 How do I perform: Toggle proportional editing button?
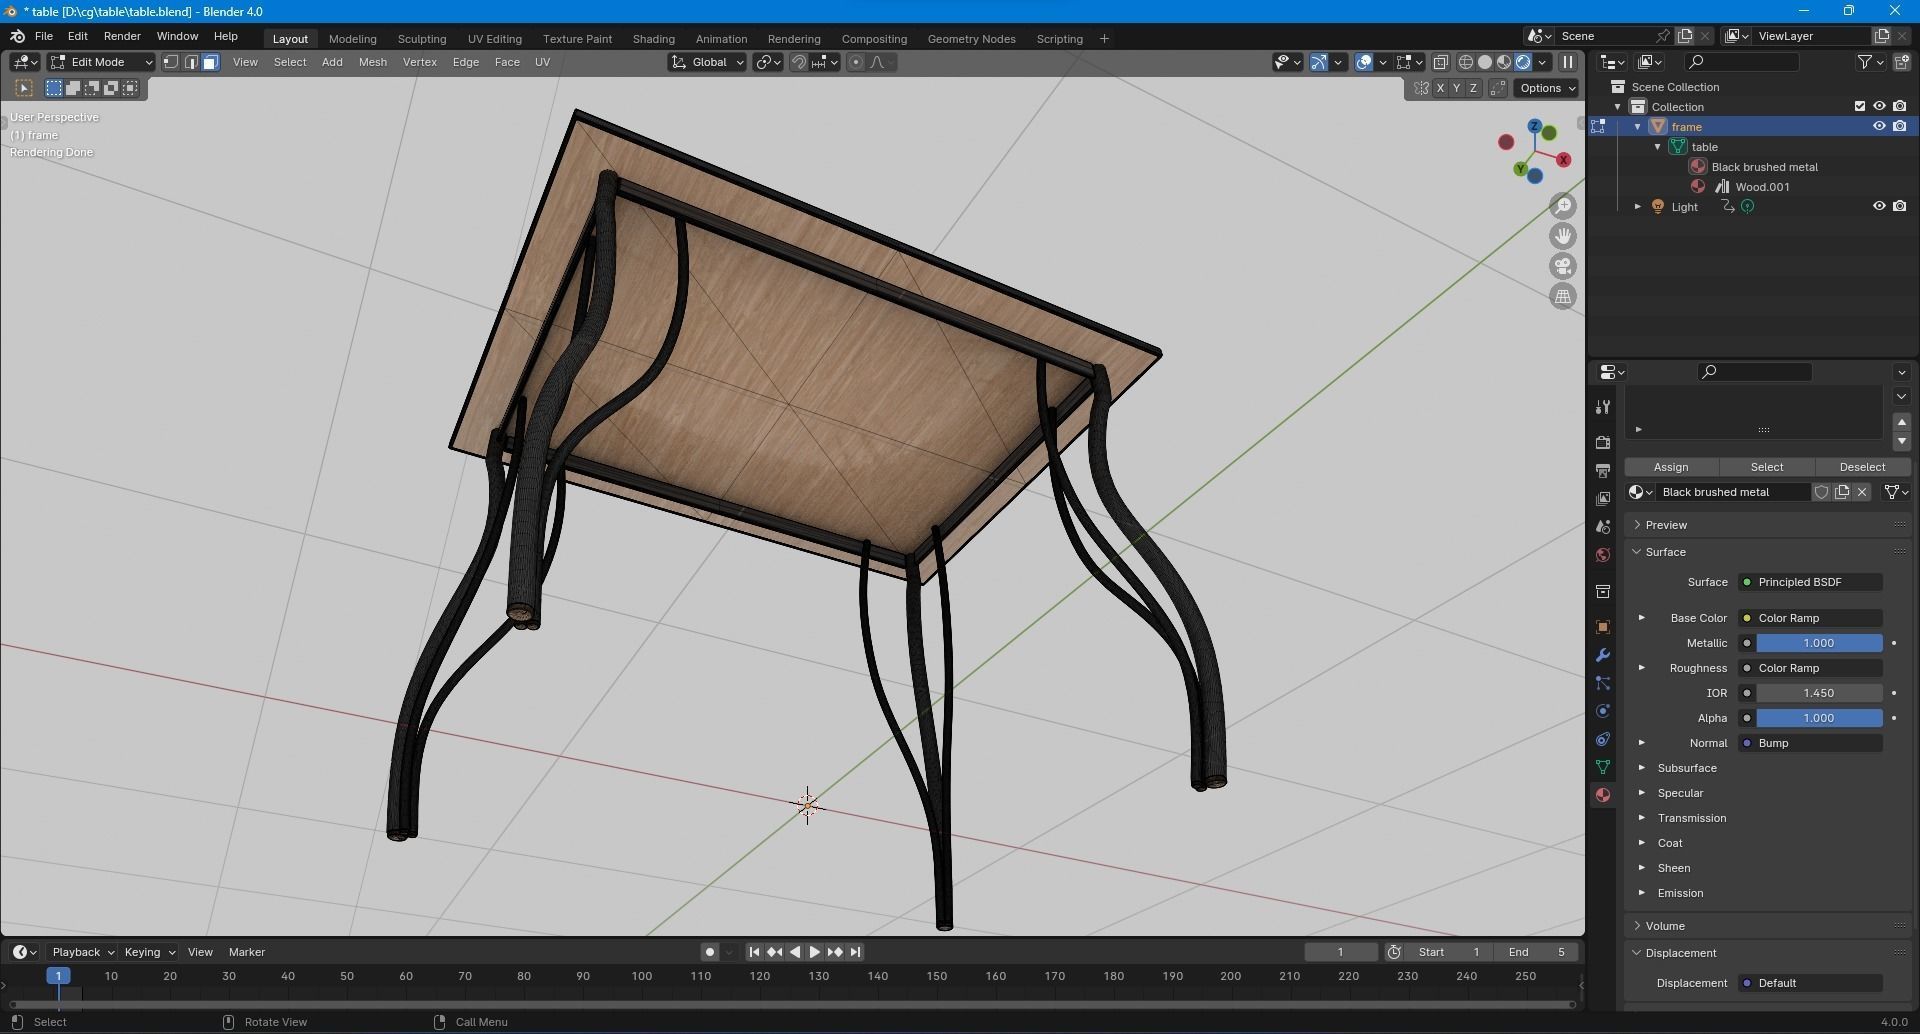tap(856, 62)
